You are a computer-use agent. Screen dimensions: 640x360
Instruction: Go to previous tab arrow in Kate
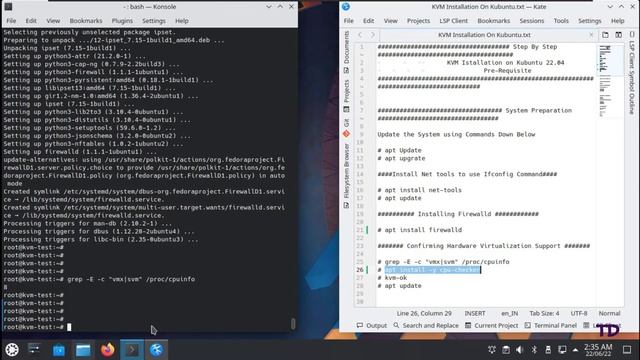[x=360, y=35]
